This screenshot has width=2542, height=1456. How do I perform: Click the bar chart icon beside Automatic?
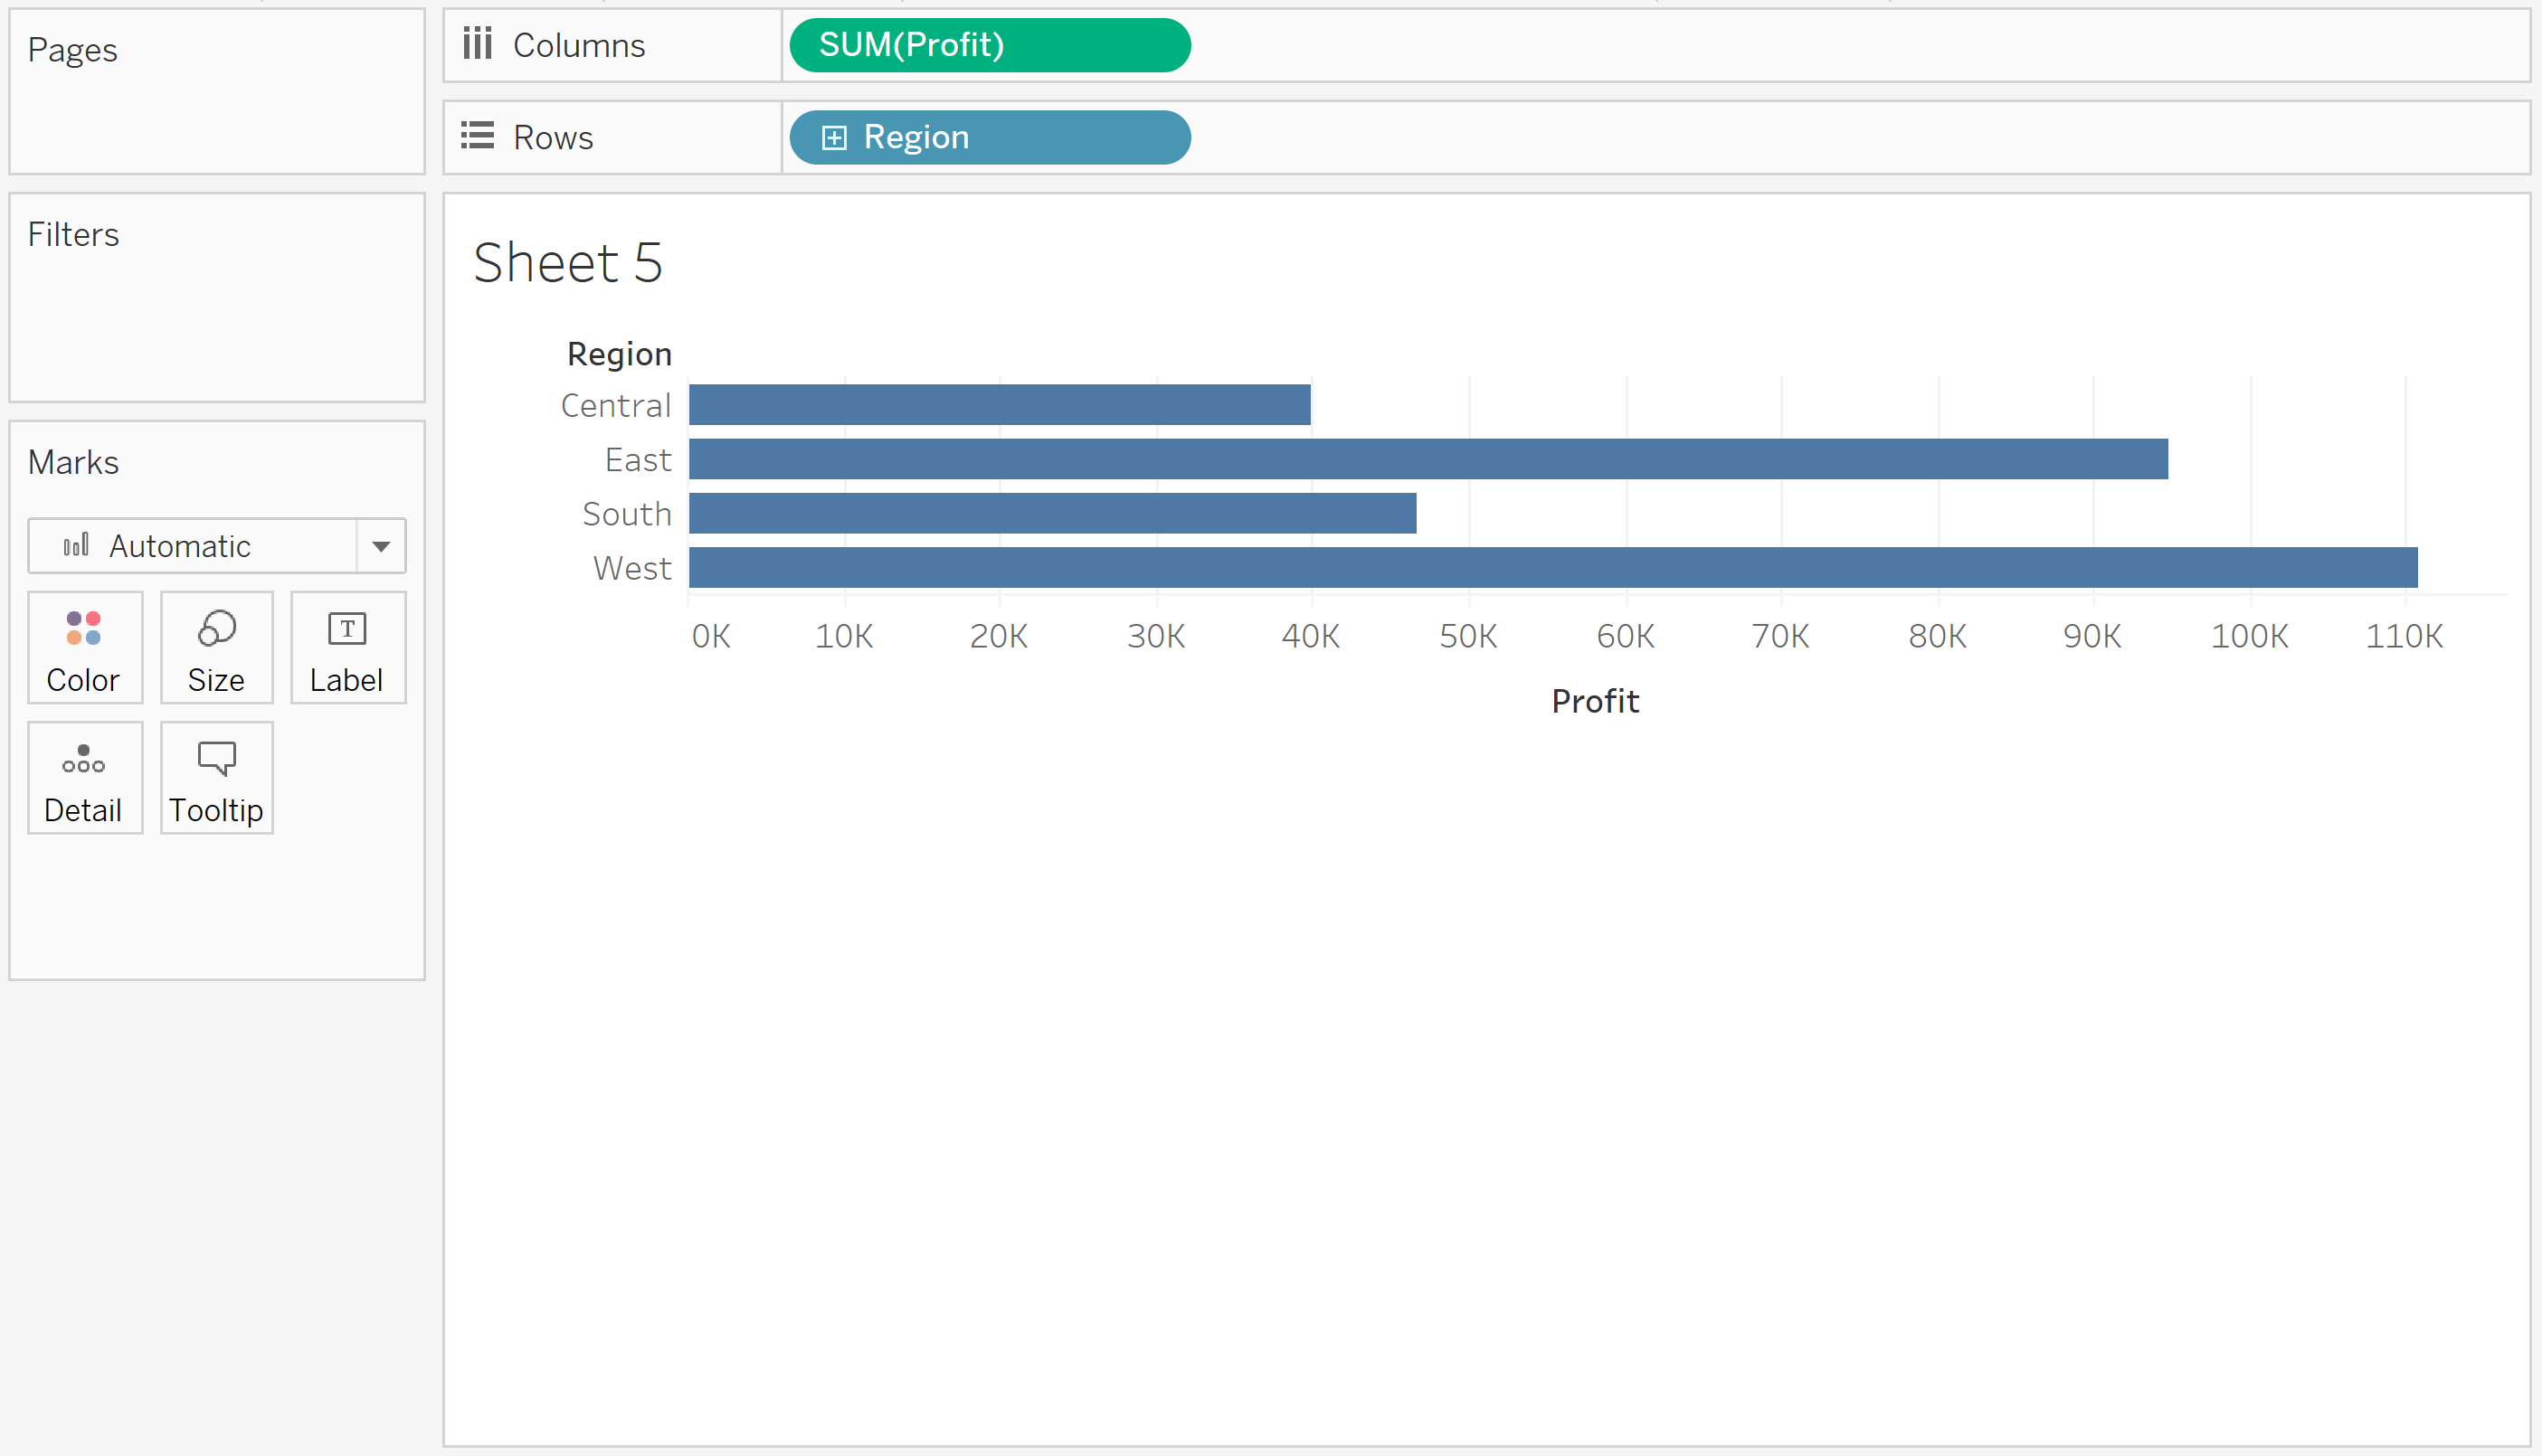pyautogui.click(x=76, y=545)
